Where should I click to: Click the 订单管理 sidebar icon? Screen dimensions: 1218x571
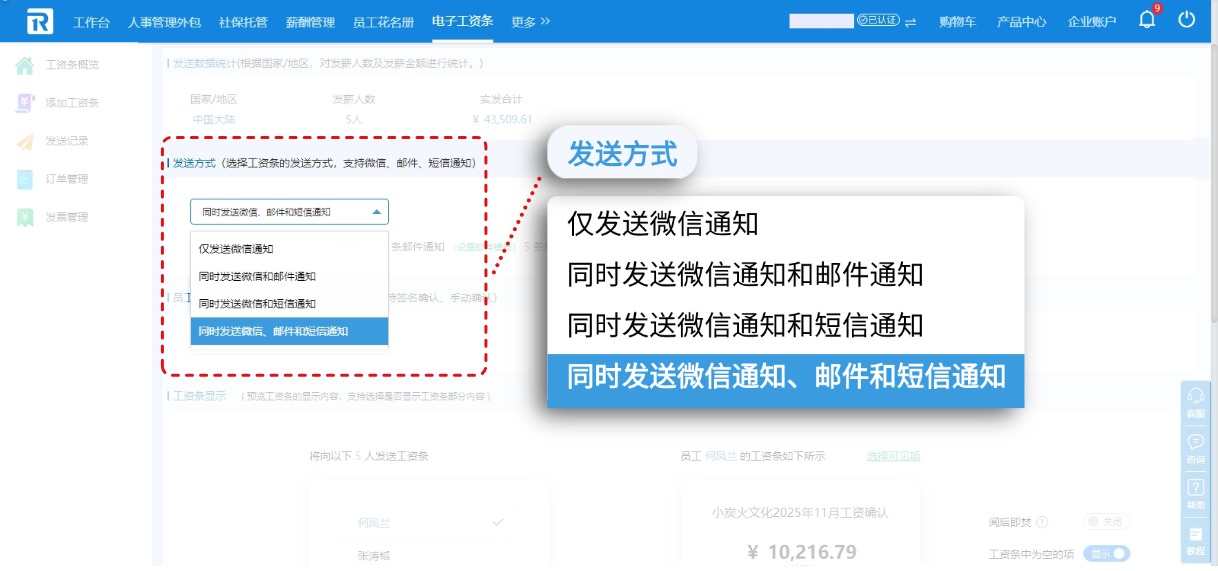[25, 179]
